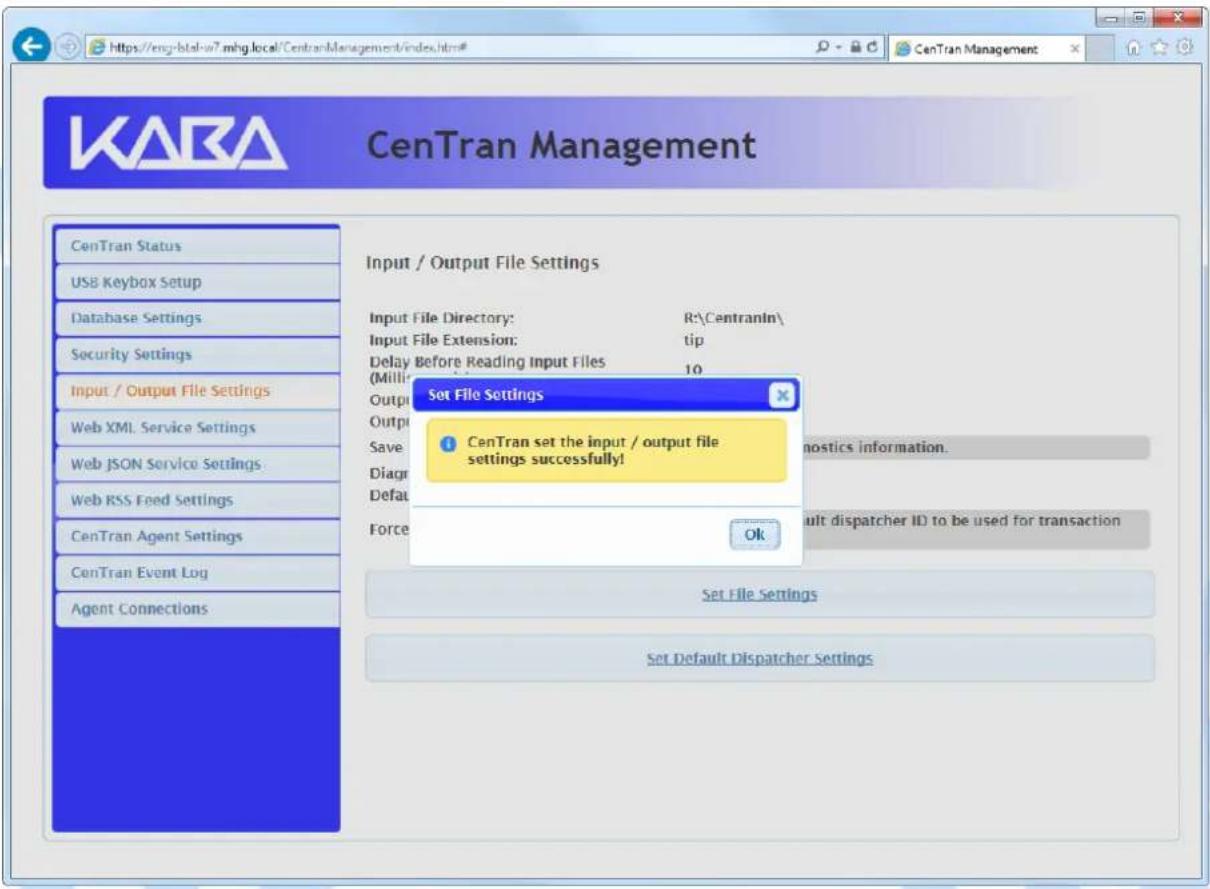Open Agent Connections menu item
The height and width of the screenshot is (889, 1210).
197,609
